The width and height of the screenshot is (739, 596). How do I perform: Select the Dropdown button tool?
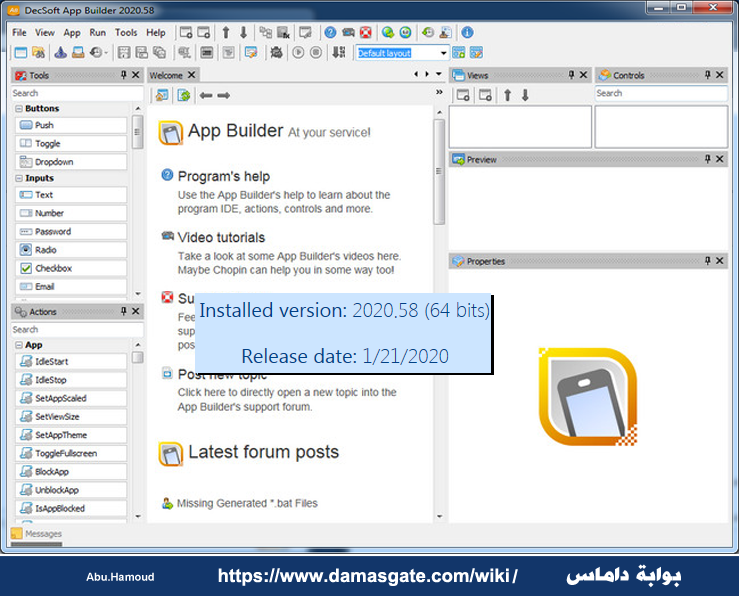click(71, 162)
